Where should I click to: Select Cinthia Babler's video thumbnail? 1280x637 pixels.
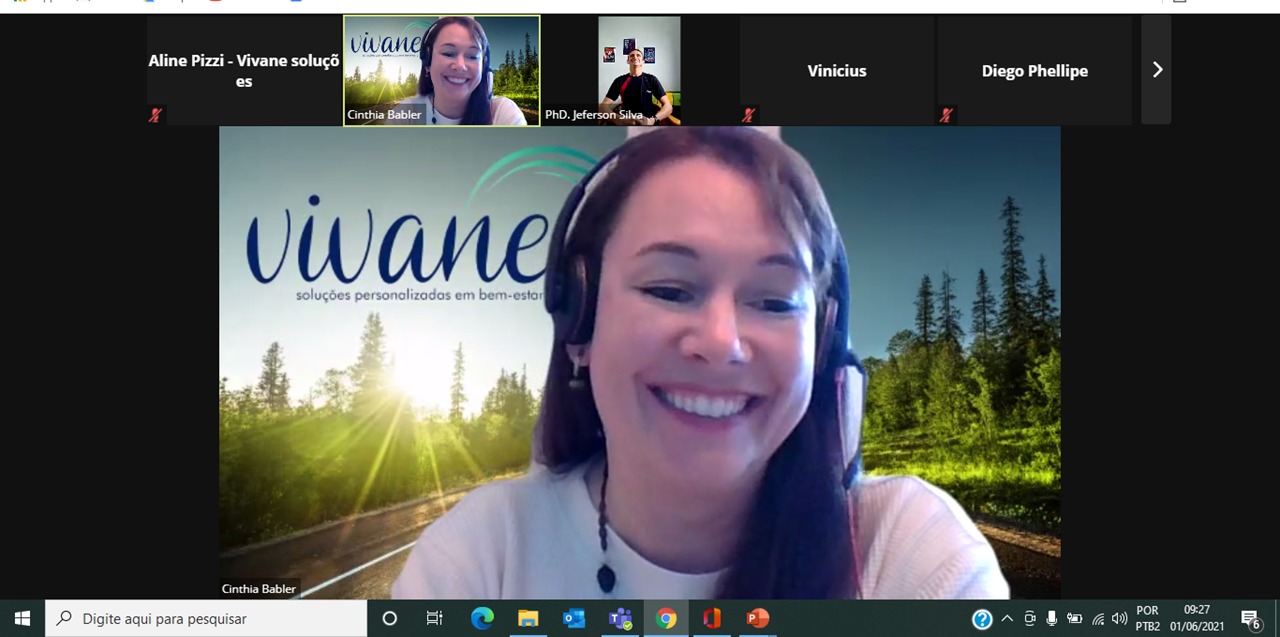point(442,70)
